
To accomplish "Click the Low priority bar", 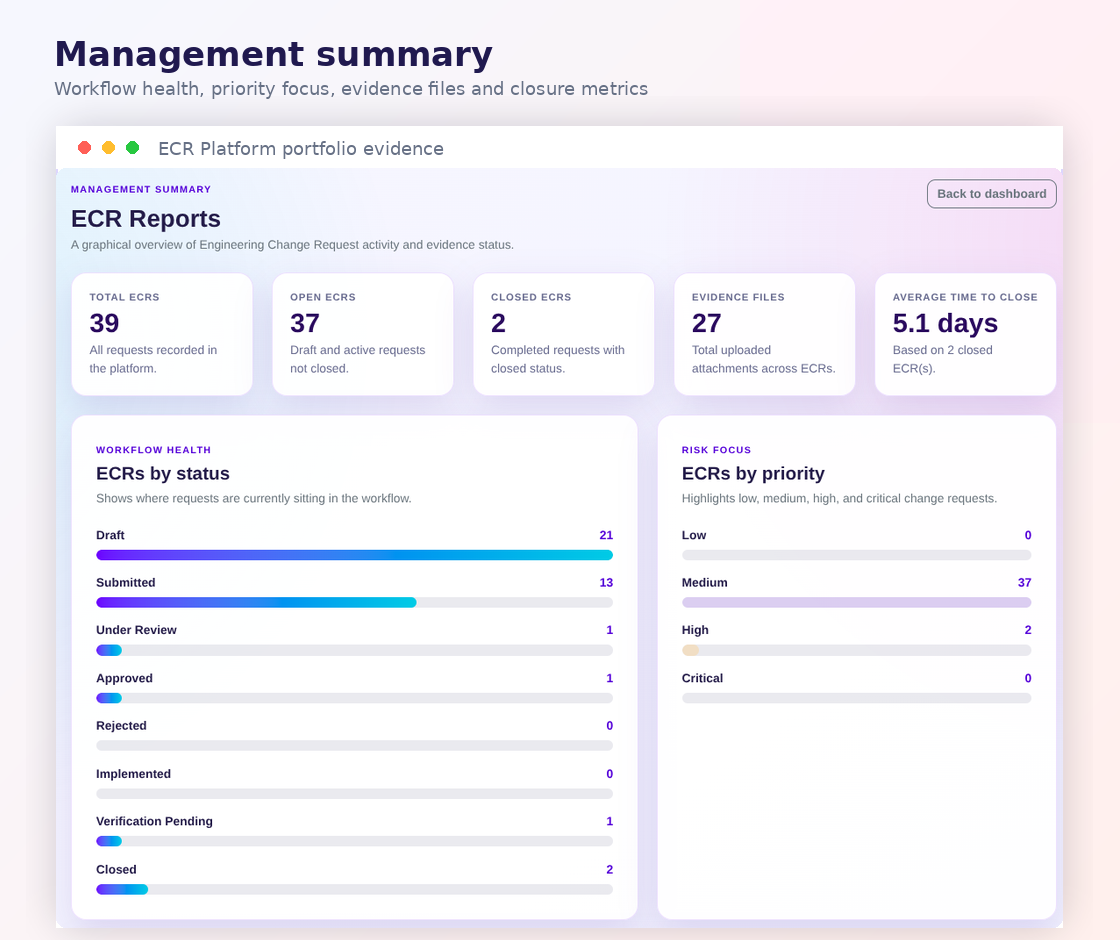I will pyautogui.click(x=856, y=555).
